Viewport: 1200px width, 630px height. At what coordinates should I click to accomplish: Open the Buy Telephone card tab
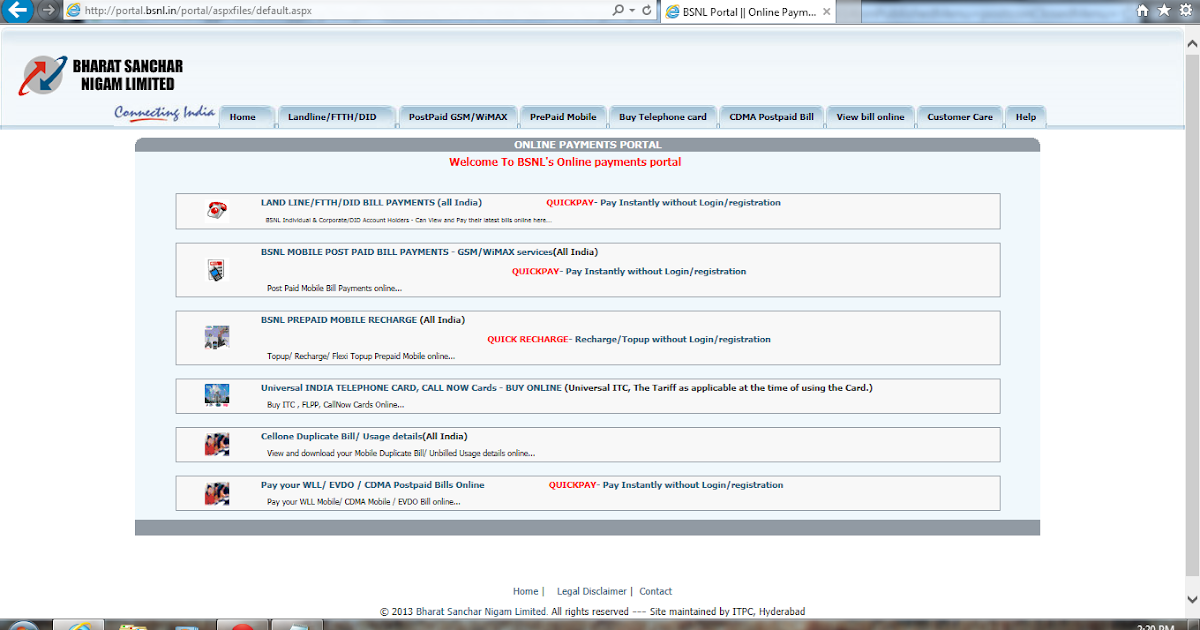click(x=662, y=117)
